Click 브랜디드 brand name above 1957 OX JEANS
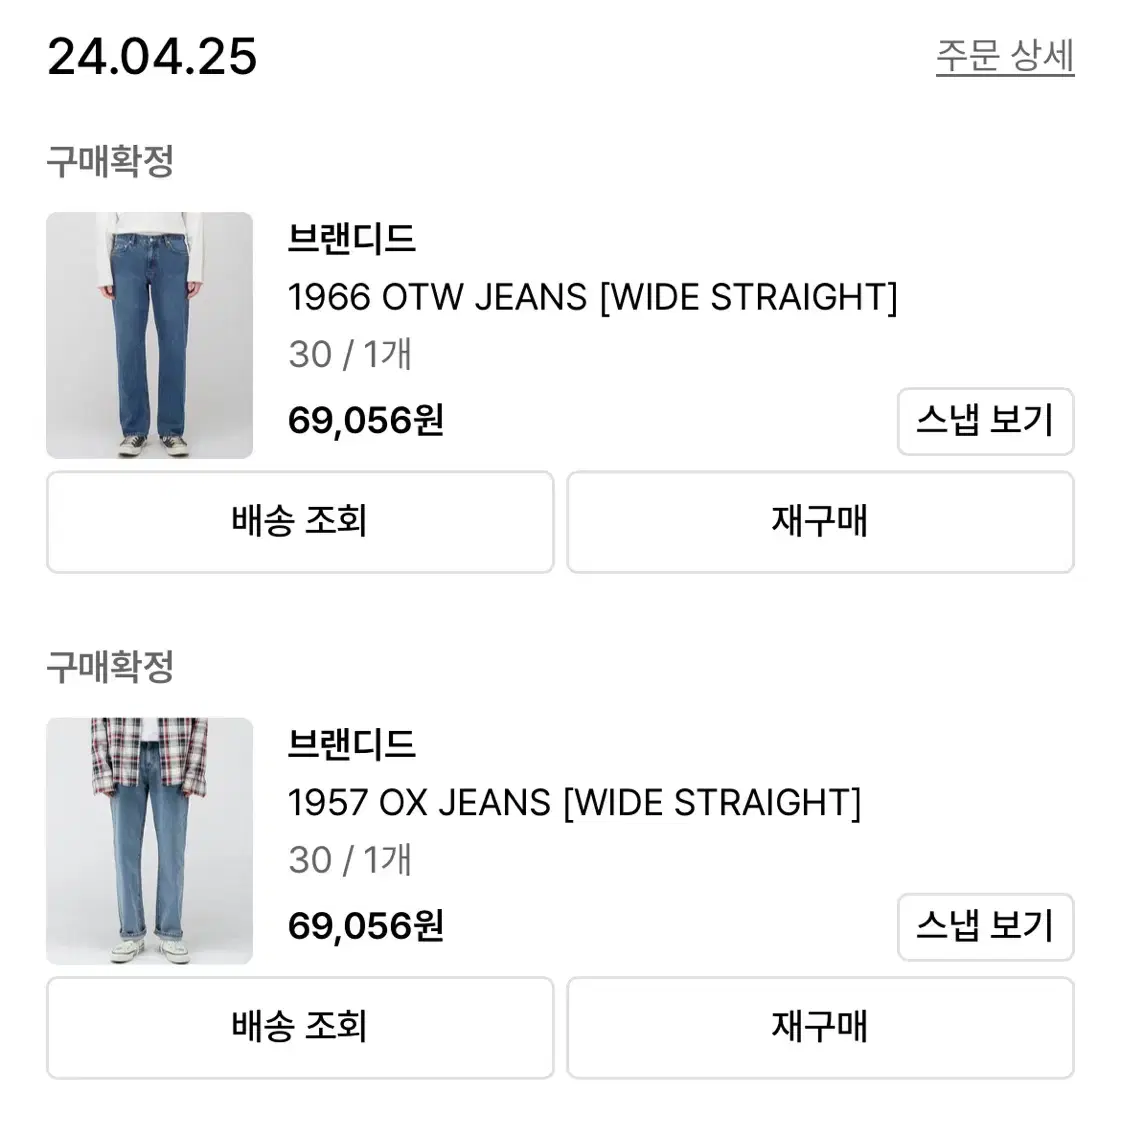This screenshot has width=1121, height=1121. tap(351, 744)
